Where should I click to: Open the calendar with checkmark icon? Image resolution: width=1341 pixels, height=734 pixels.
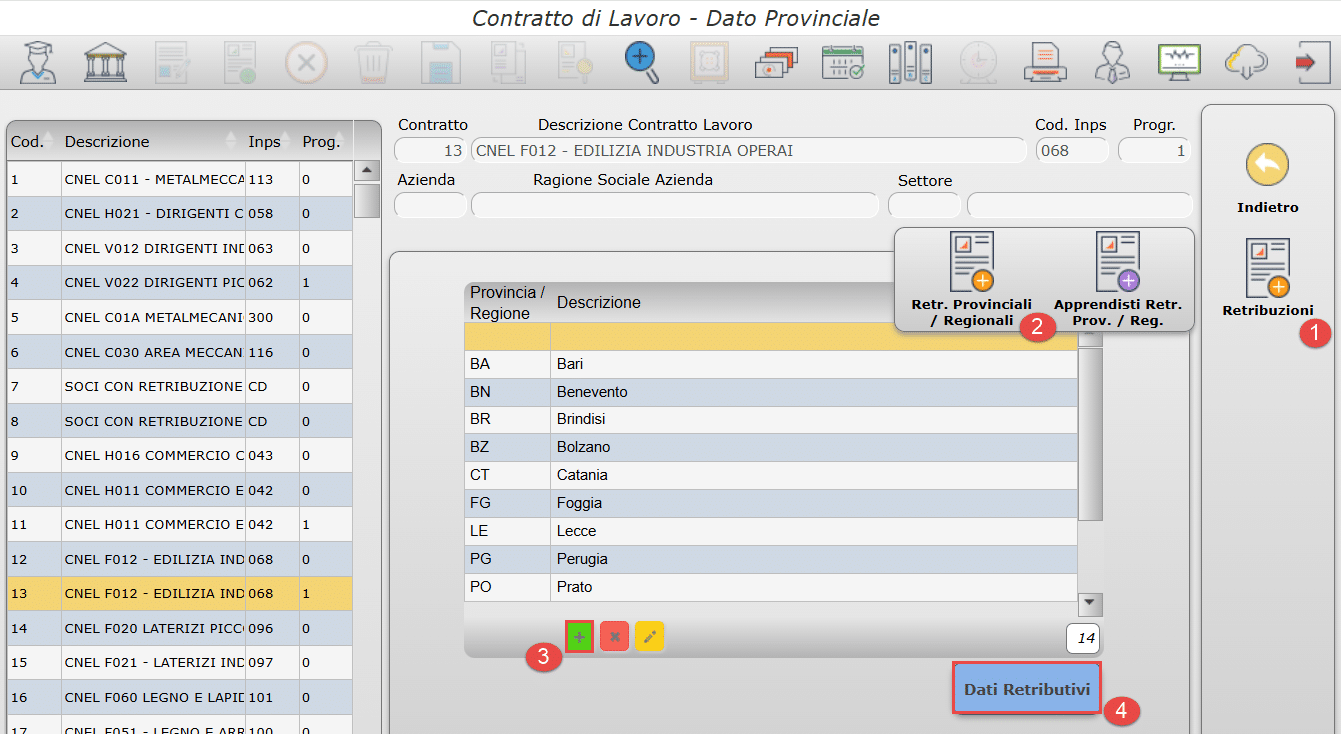(843, 63)
